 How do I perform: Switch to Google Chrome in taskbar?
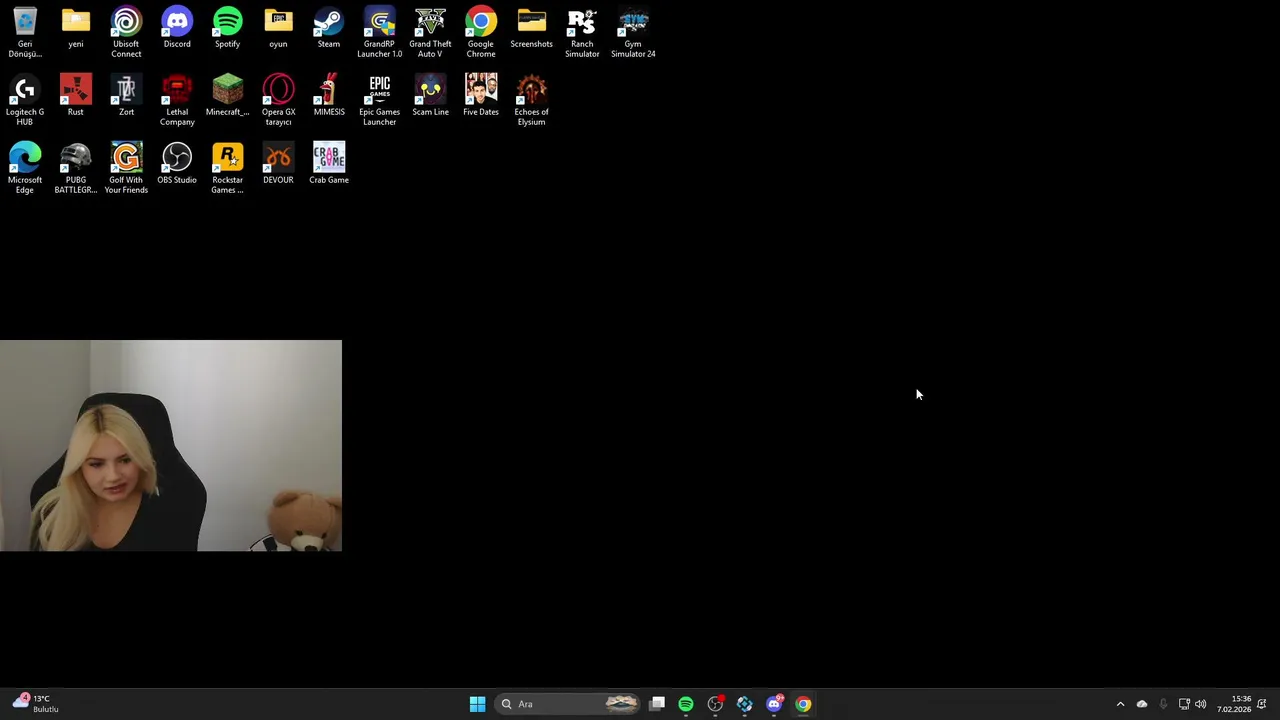(803, 704)
